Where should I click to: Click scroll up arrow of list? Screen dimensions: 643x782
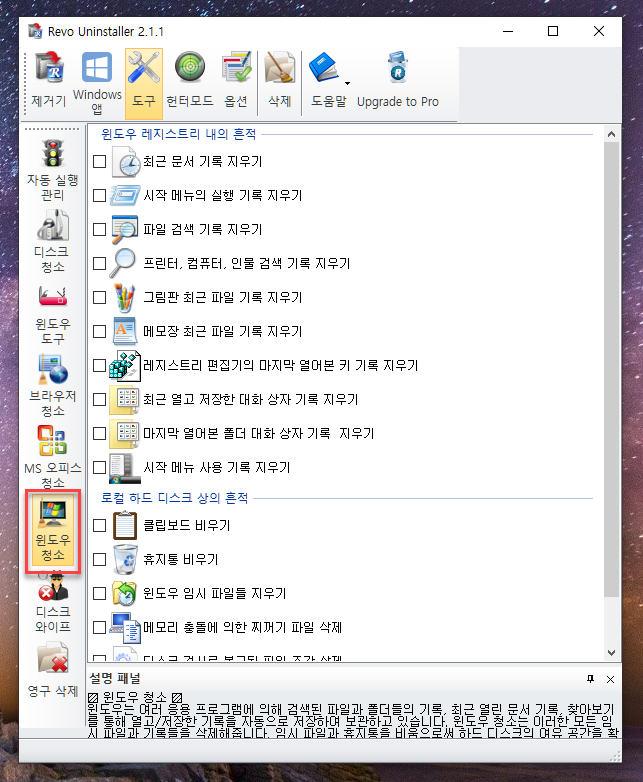(x=612, y=134)
